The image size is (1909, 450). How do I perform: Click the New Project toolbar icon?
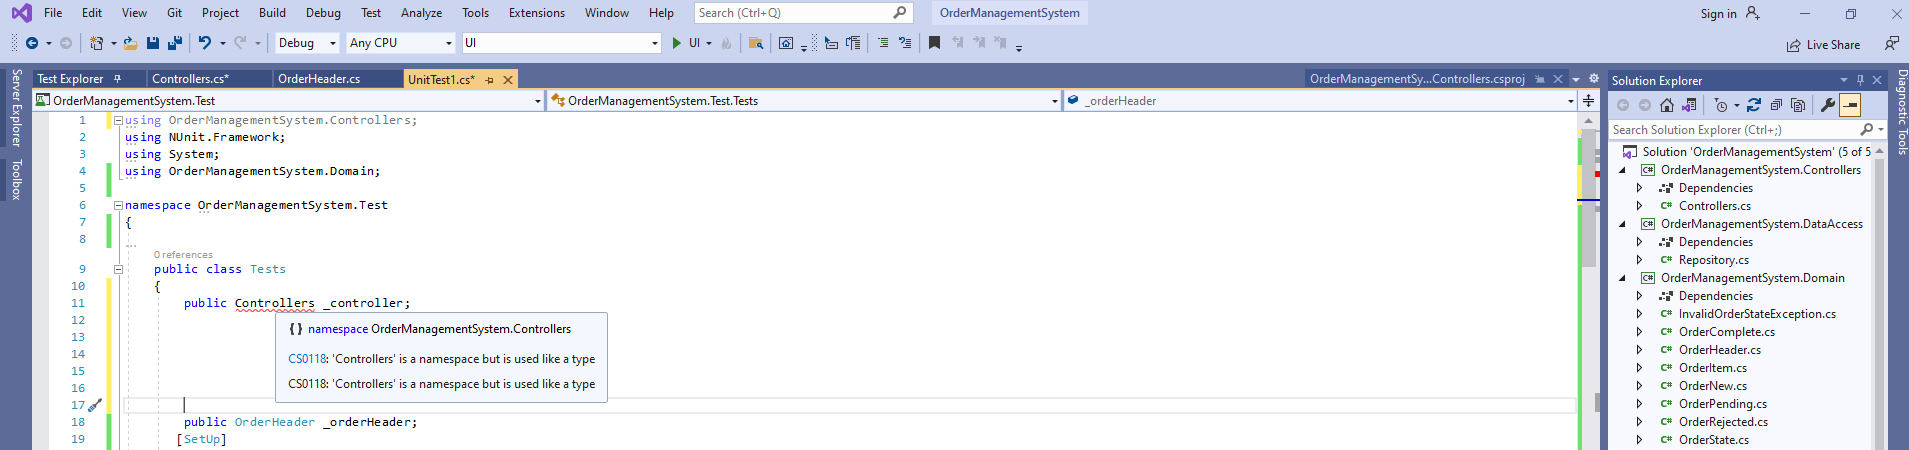click(96, 43)
